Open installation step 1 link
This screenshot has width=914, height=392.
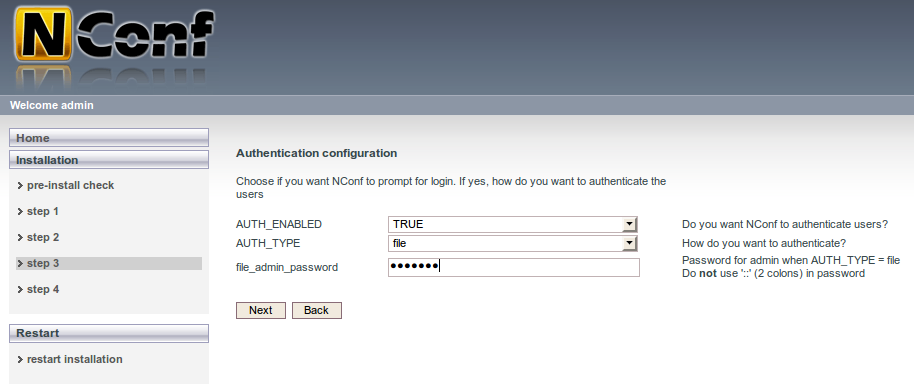pyautogui.click(x=43, y=212)
